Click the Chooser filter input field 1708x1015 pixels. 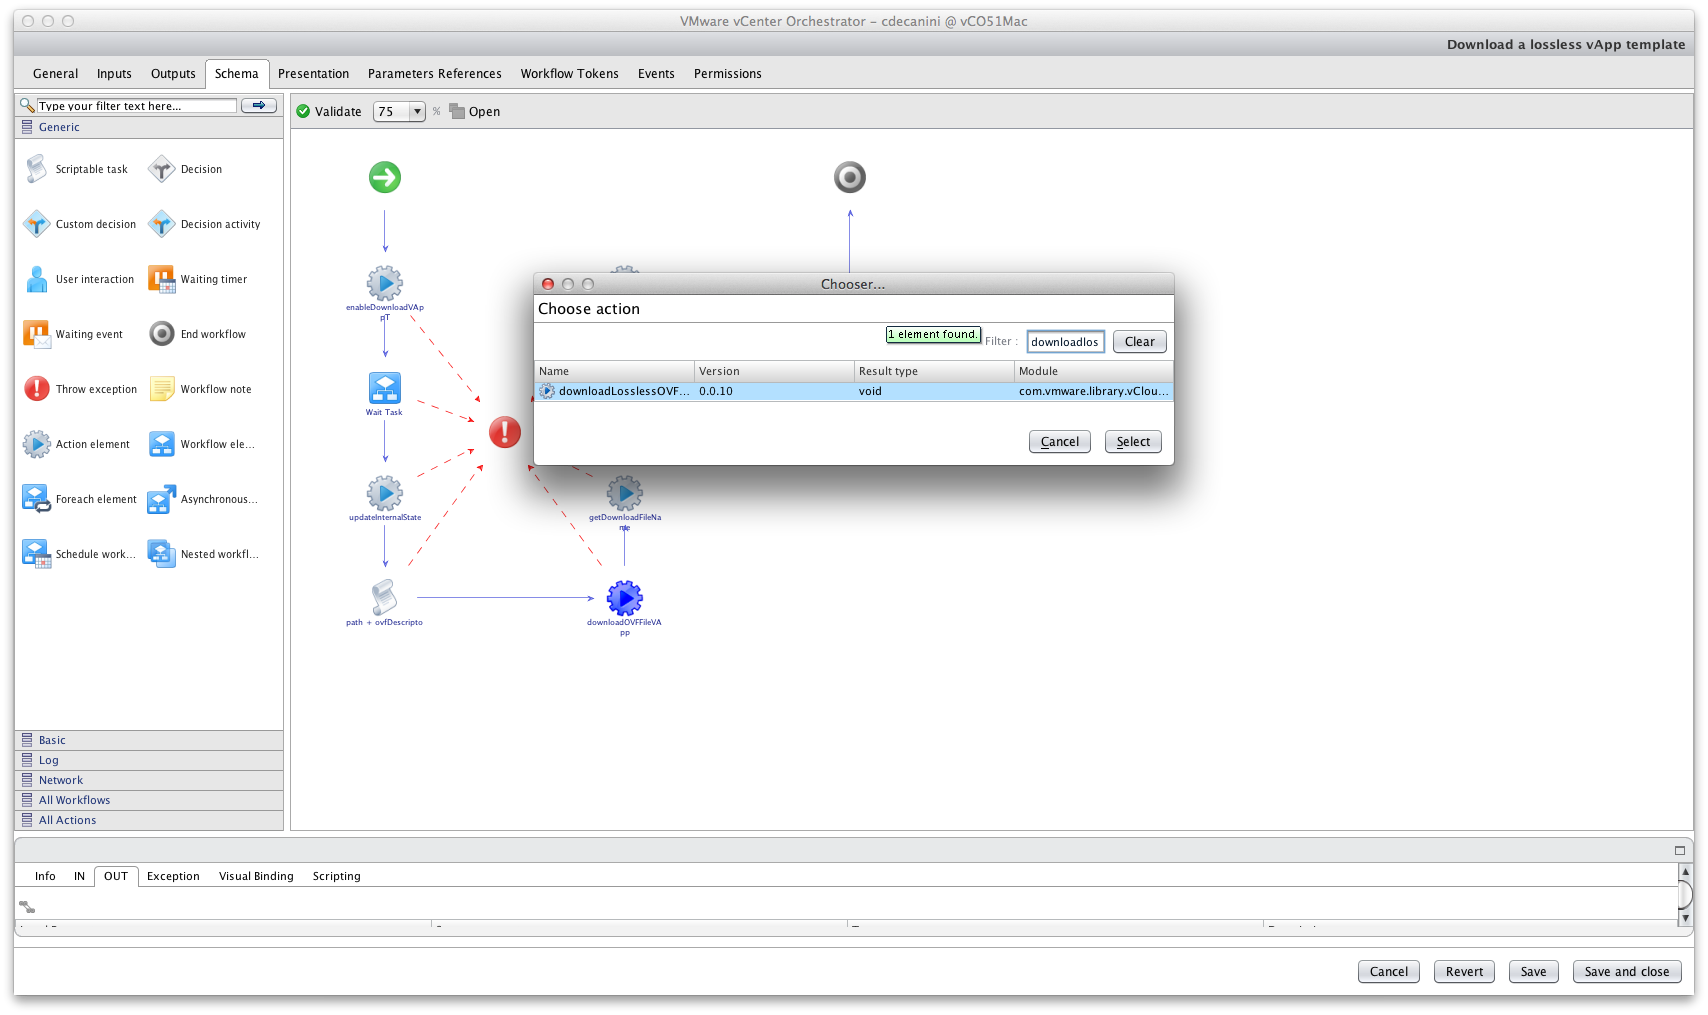[x=1065, y=342]
